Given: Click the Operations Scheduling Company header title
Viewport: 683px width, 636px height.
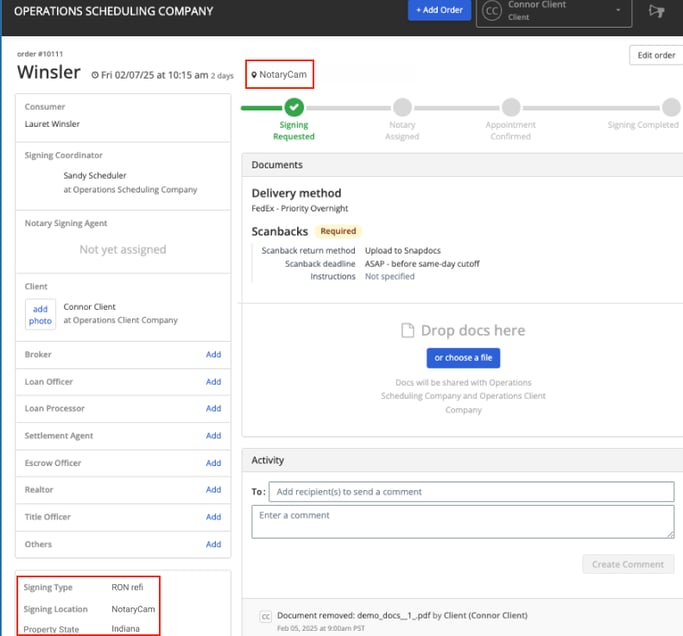Looking at the screenshot, I should click(114, 11).
